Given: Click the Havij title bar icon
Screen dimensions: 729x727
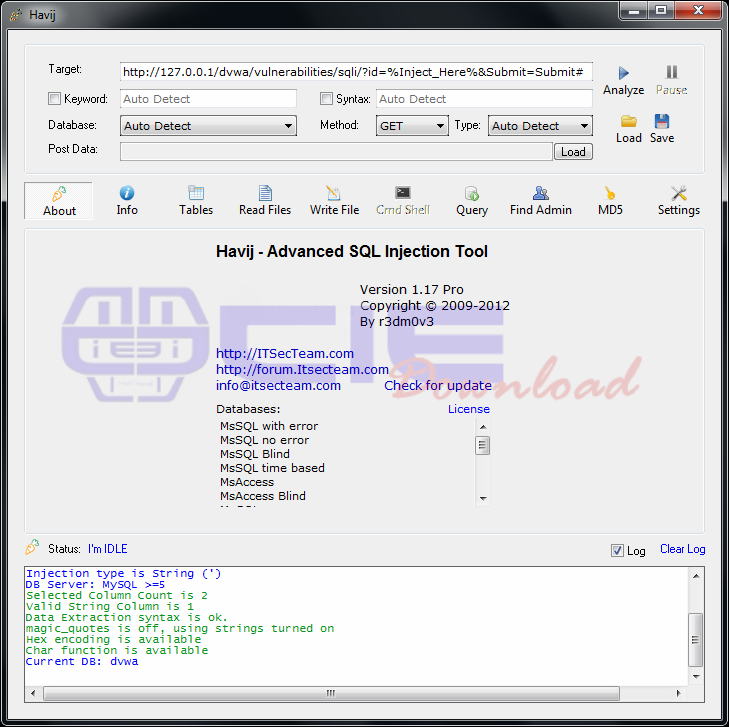Looking at the screenshot, I should click(16, 15).
